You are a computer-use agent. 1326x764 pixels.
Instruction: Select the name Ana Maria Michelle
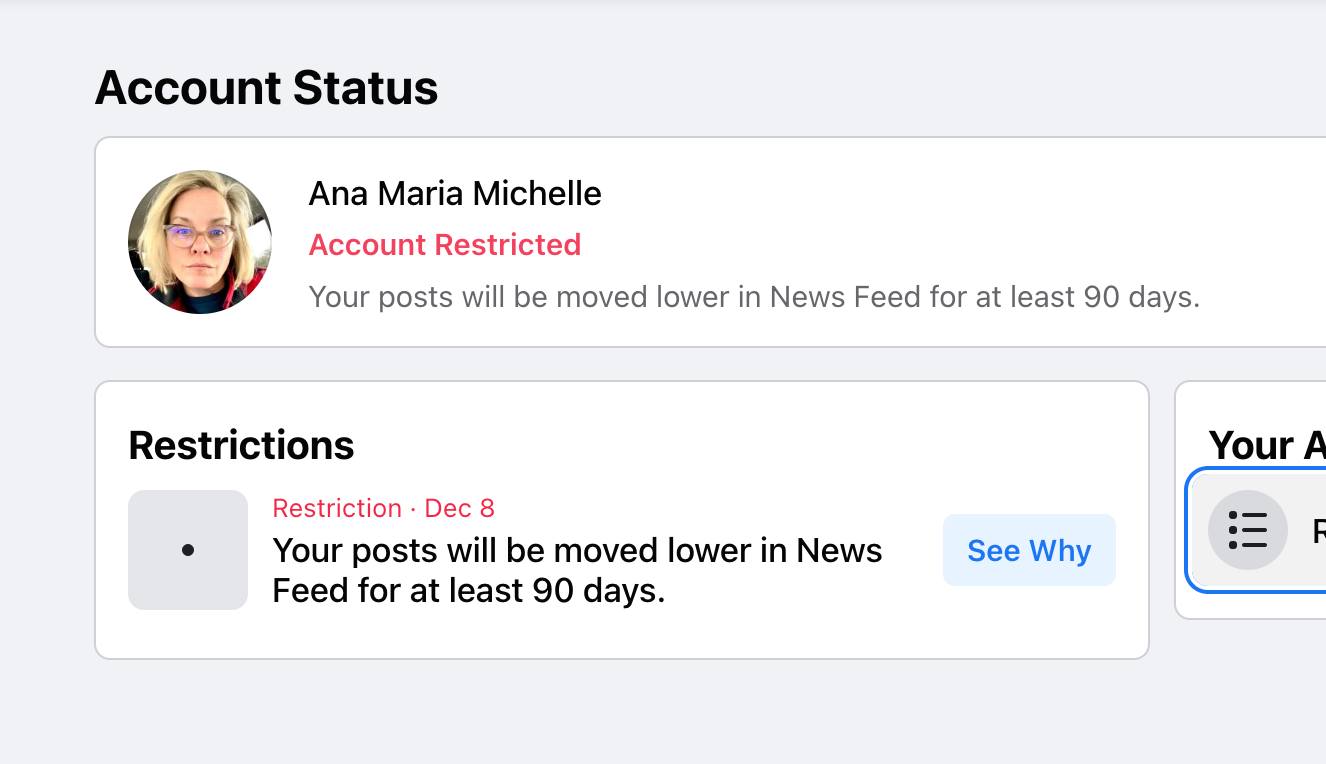click(454, 193)
